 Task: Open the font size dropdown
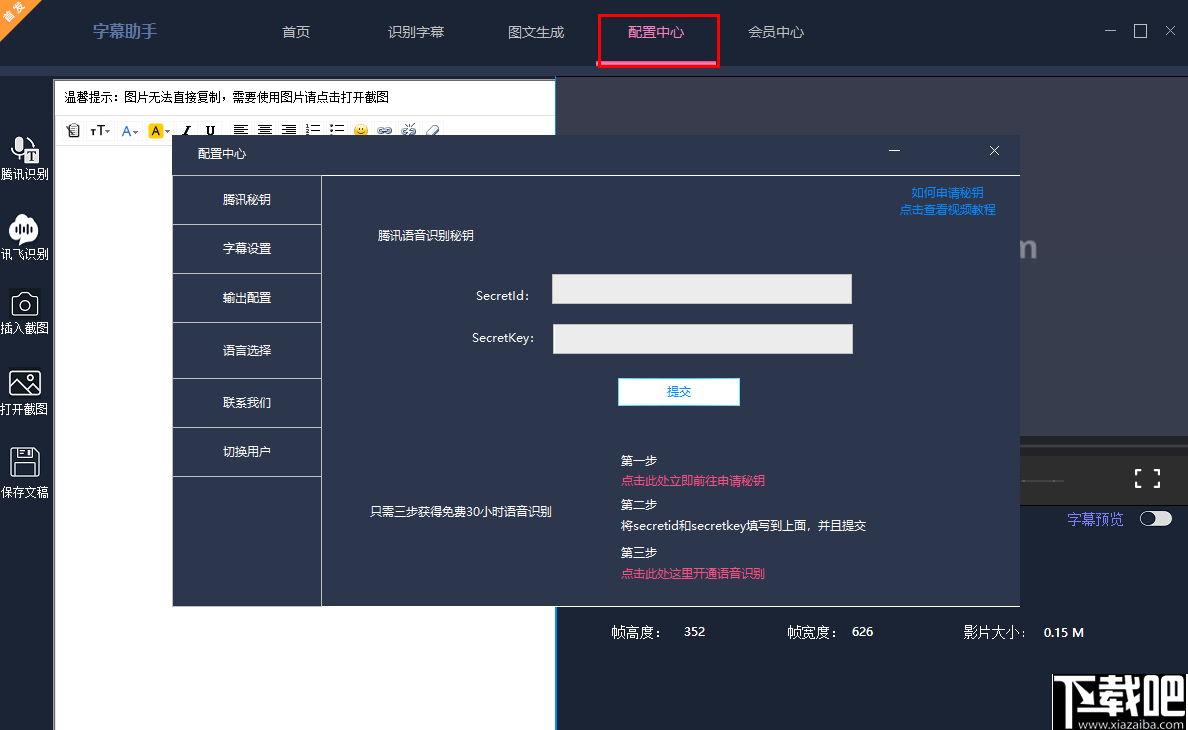click(x=100, y=130)
